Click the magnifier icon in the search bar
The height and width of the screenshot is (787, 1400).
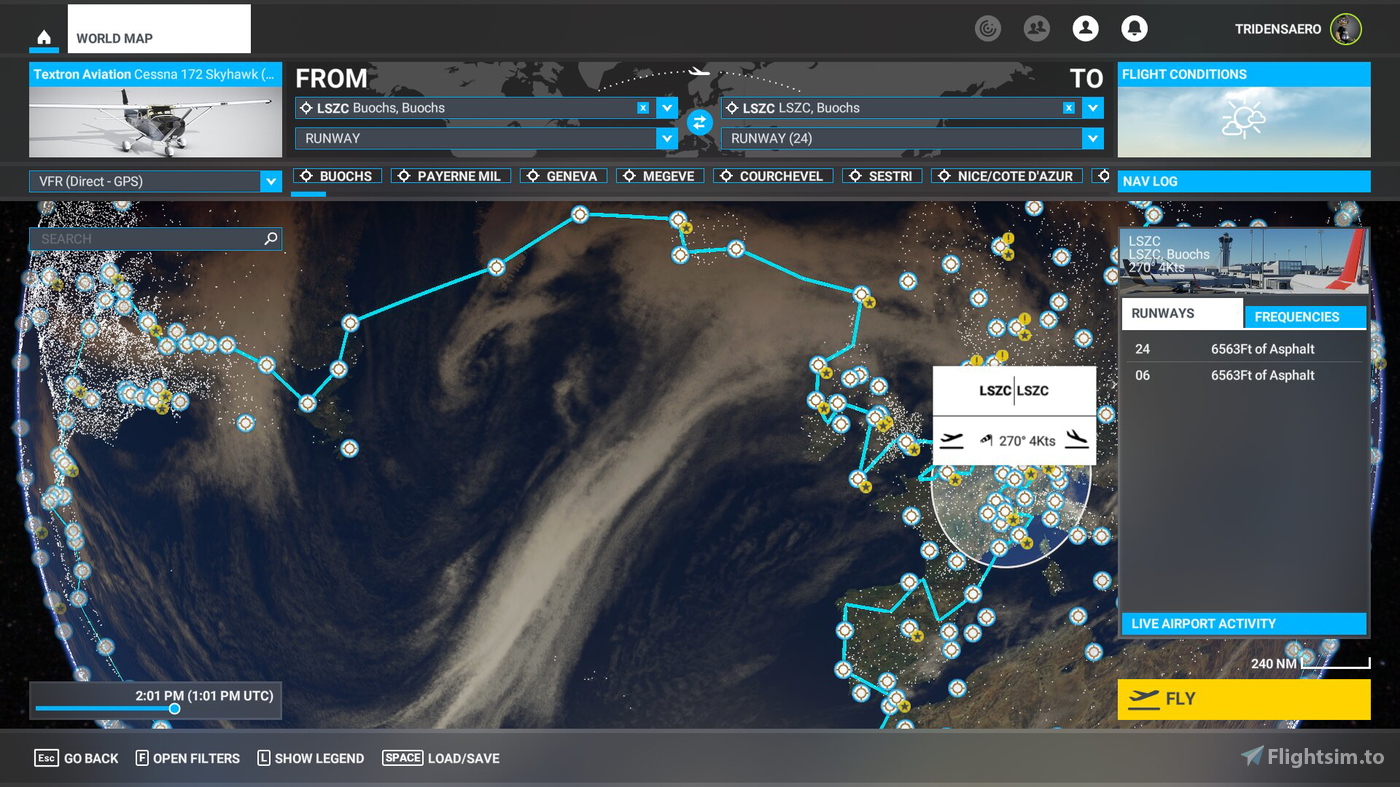click(269, 239)
